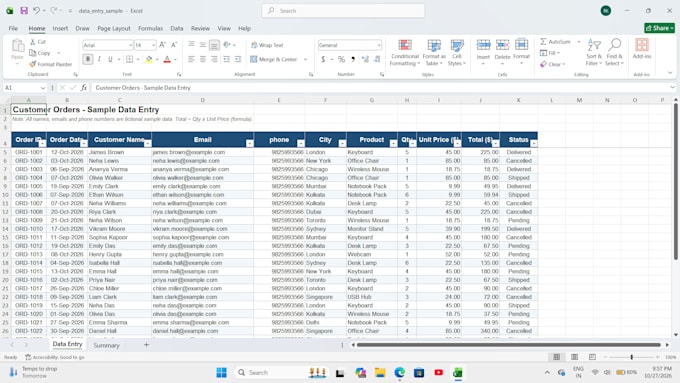Viewport: 680px width, 383px height.
Task: Toggle Merge & Center
Action: tap(275, 59)
